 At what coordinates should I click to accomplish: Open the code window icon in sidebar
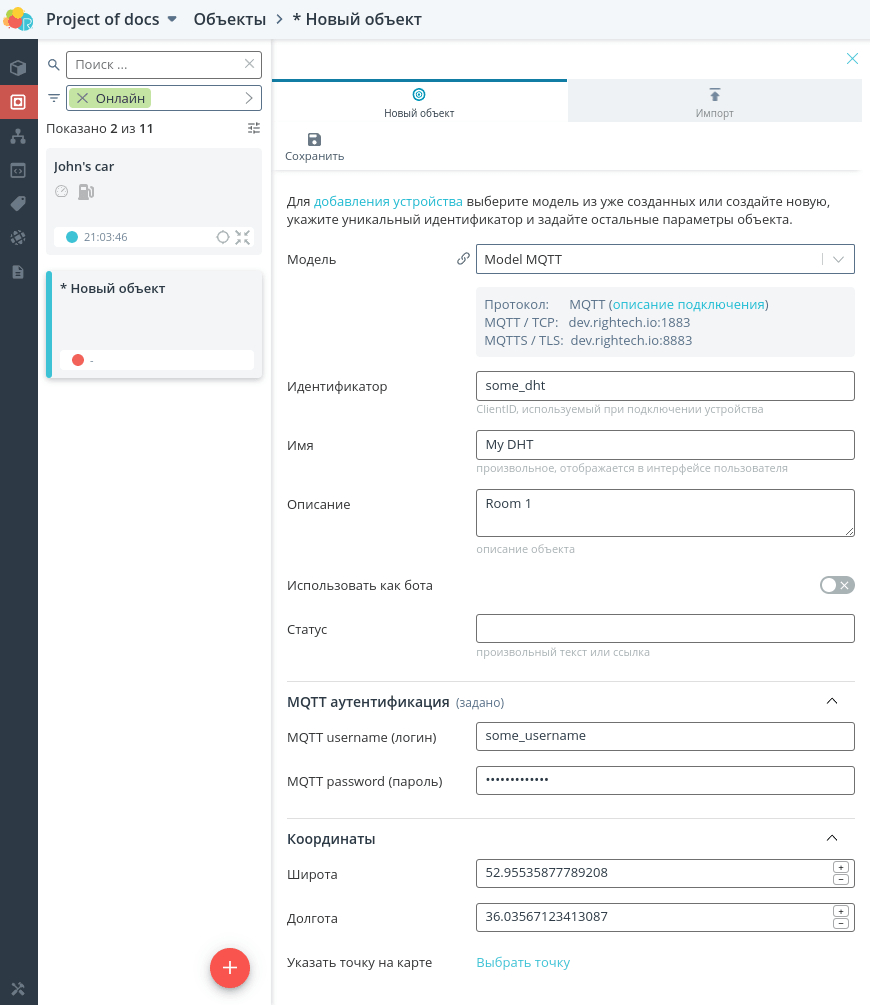tap(18, 170)
